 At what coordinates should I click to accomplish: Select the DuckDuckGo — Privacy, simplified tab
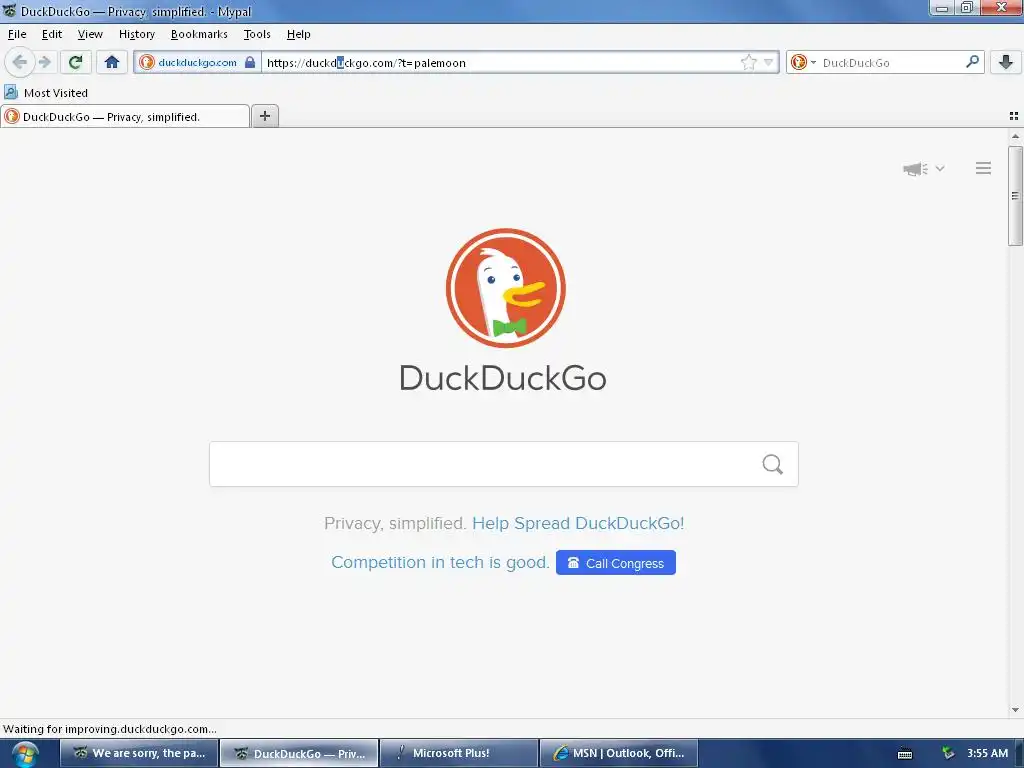pos(125,117)
